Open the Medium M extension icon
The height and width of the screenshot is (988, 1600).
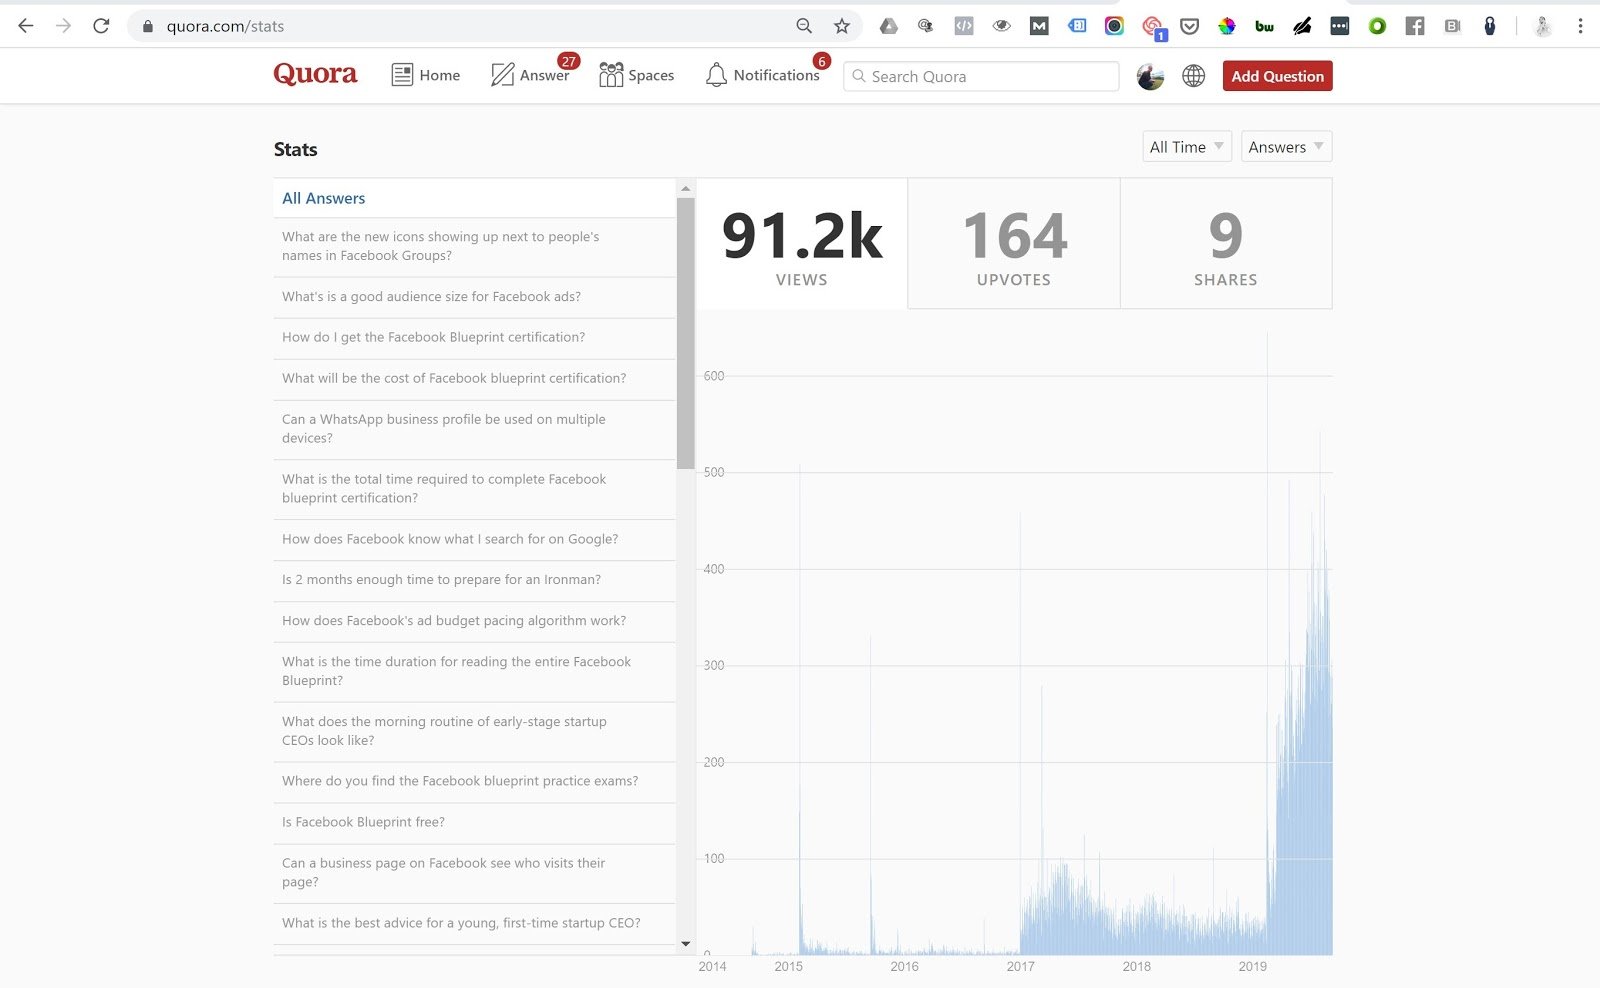pos(1039,26)
